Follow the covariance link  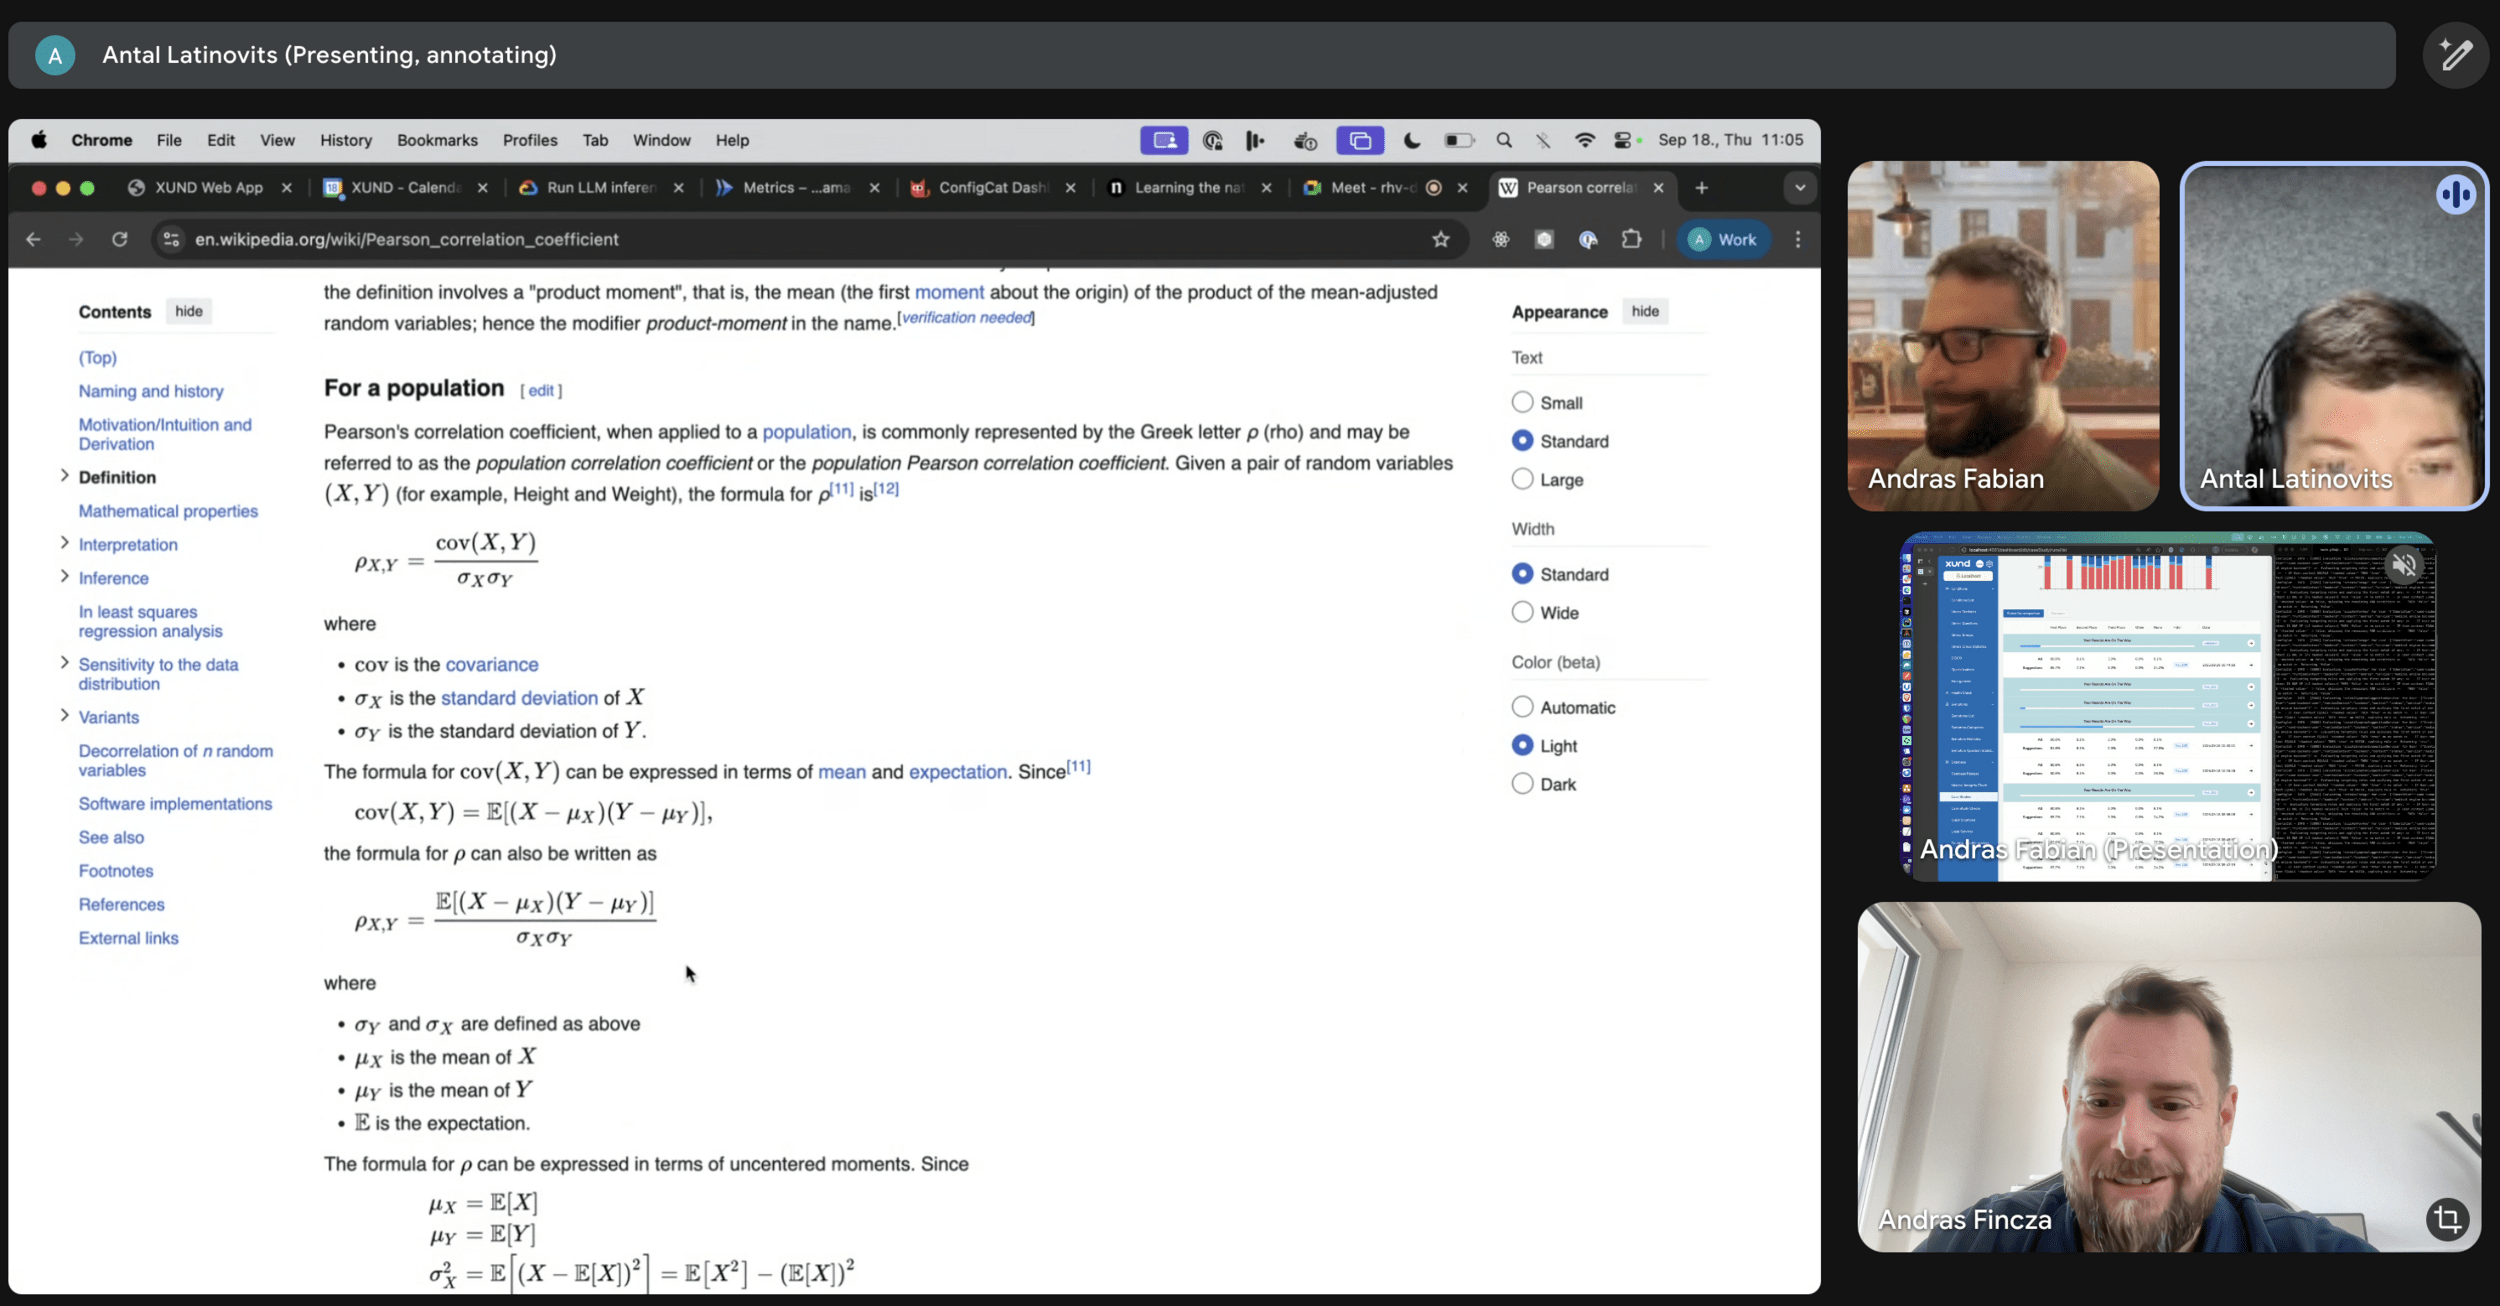tap(491, 664)
